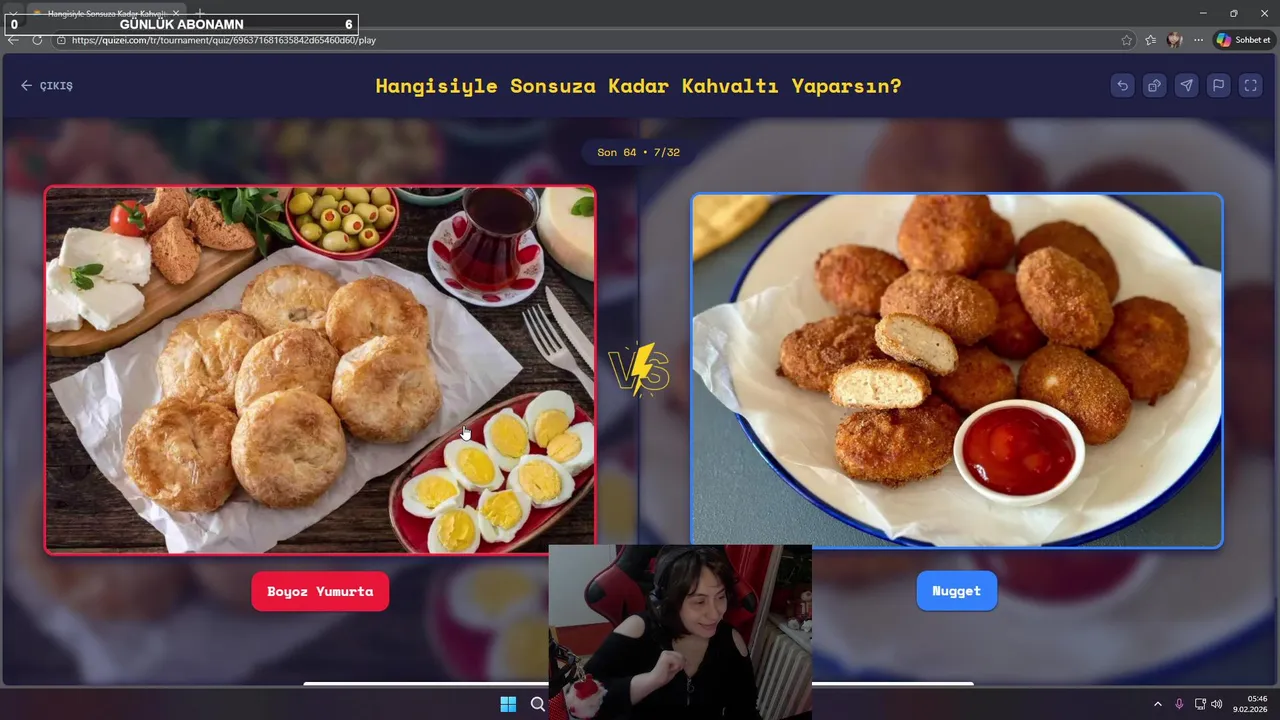Click the quiz title 'Hangisiyle Sonsuza Kadar Kahvaltı Yaparsın?'
Image resolution: width=1280 pixels, height=720 pixels.
coord(638,86)
